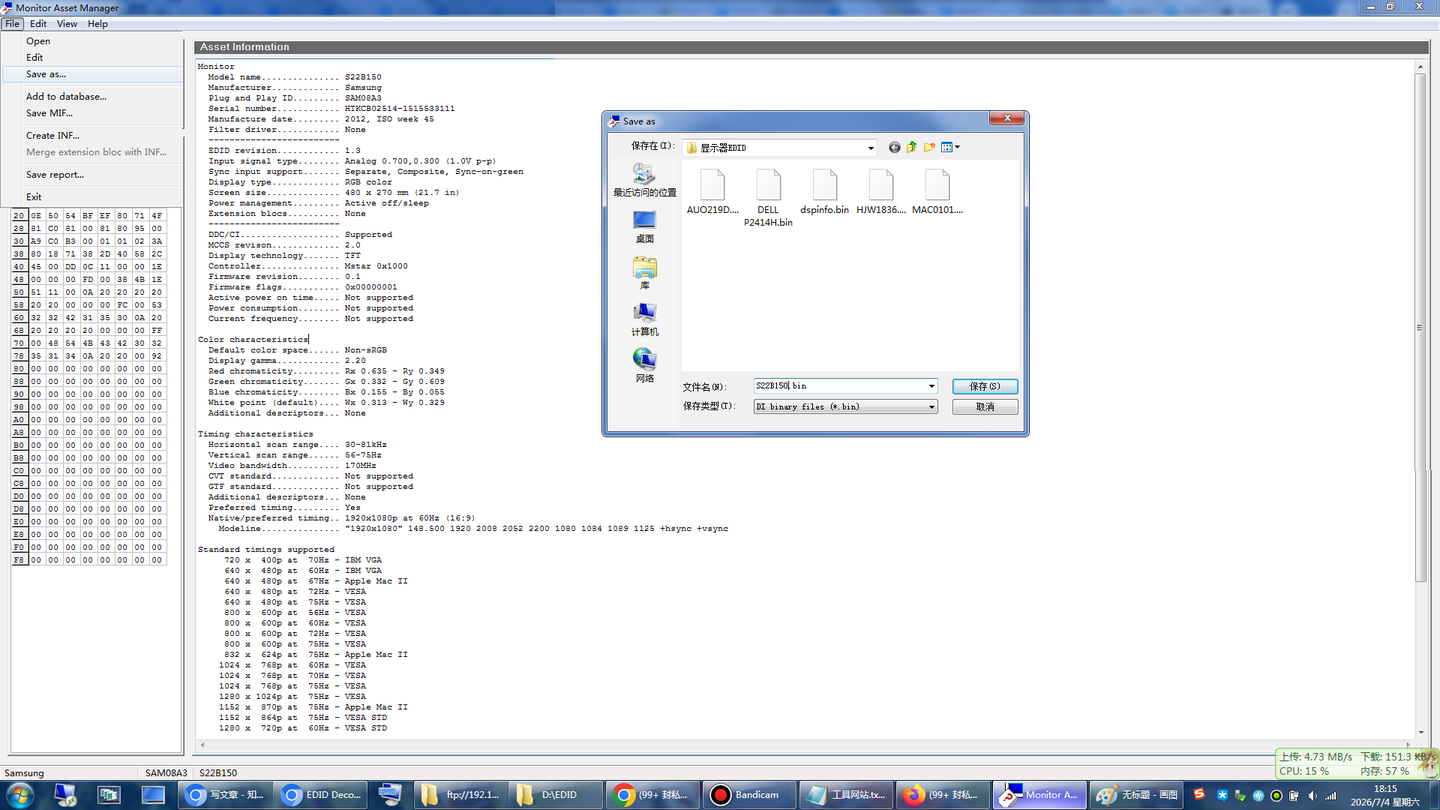Open the 写文章 browser taskbar item
The width and height of the screenshot is (1440, 810).
[x=226, y=795]
